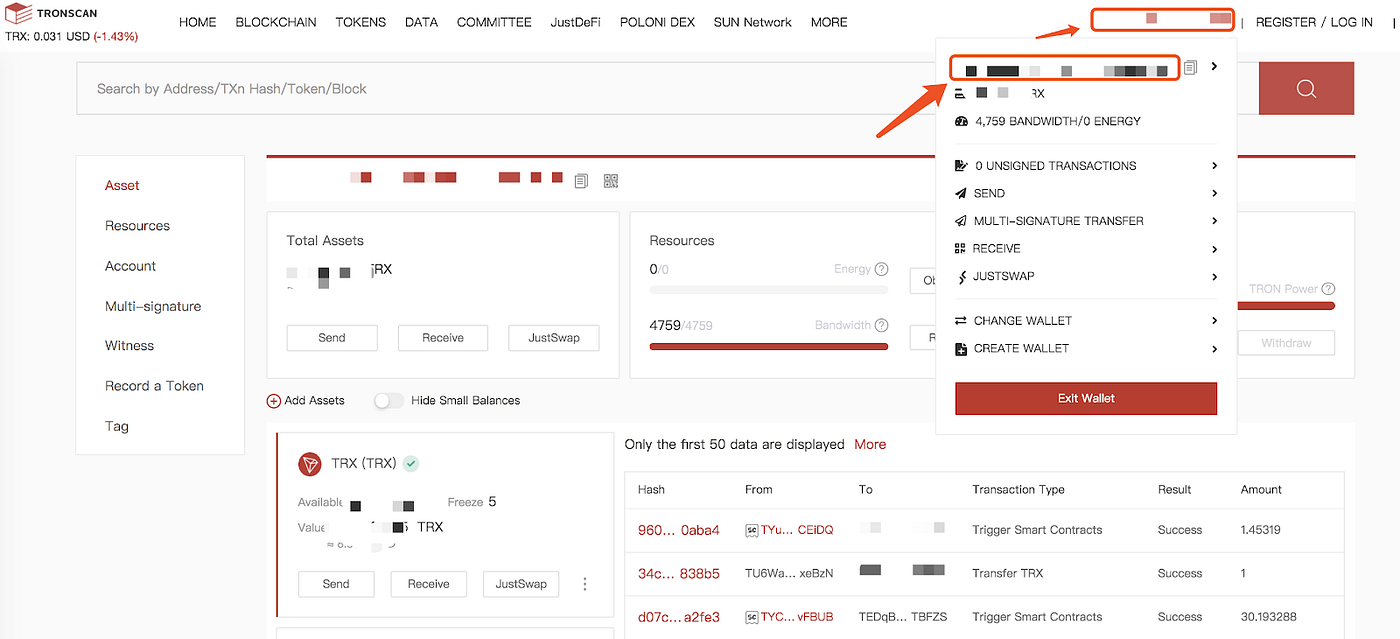Click the Bandwidth progress bar
The height and width of the screenshot is (639, 1400).
tap(768, 346)
